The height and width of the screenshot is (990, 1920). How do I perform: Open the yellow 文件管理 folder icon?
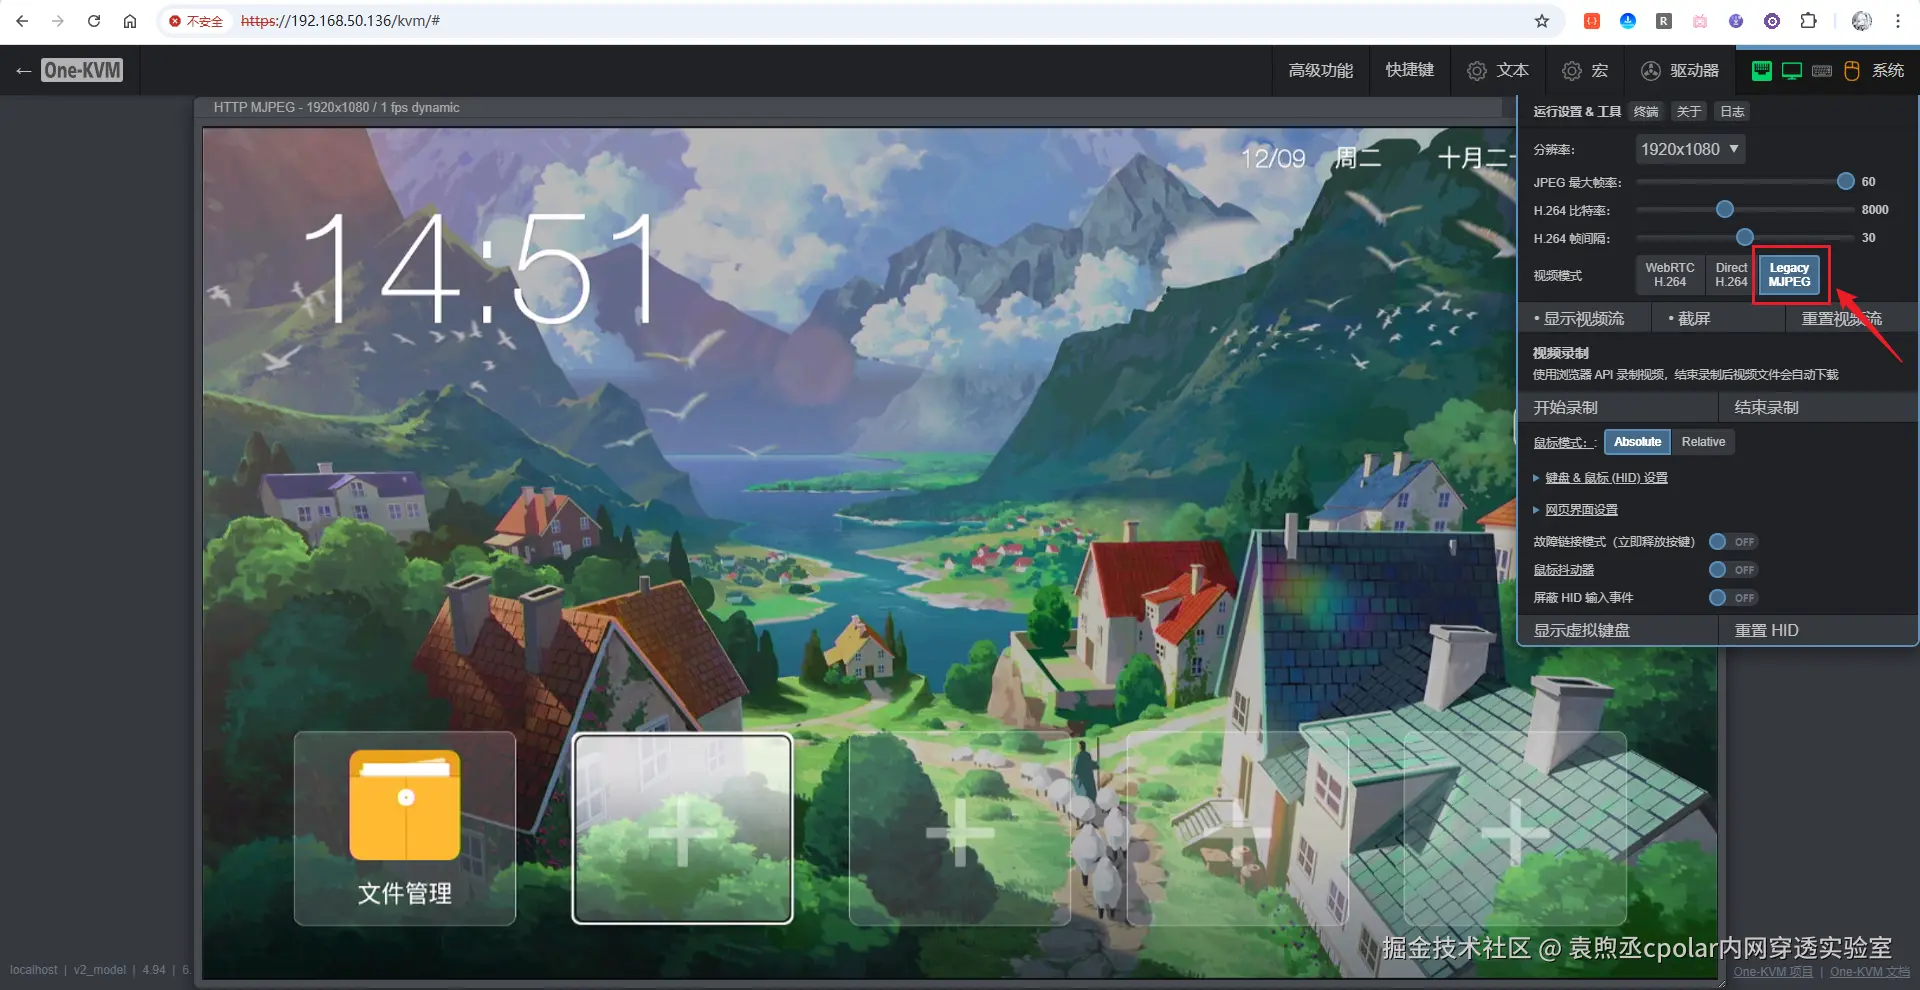pos(405,806)
